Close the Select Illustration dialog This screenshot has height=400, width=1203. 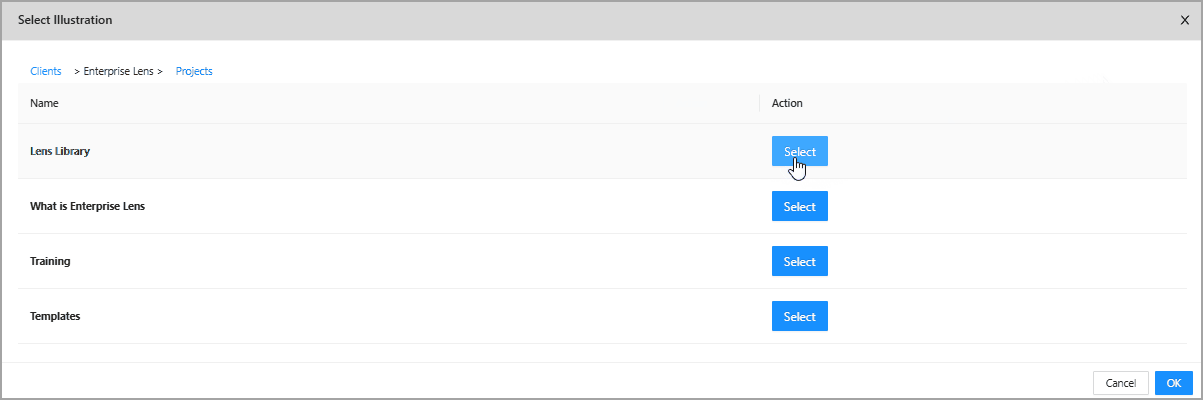(x=1185, y=20)
